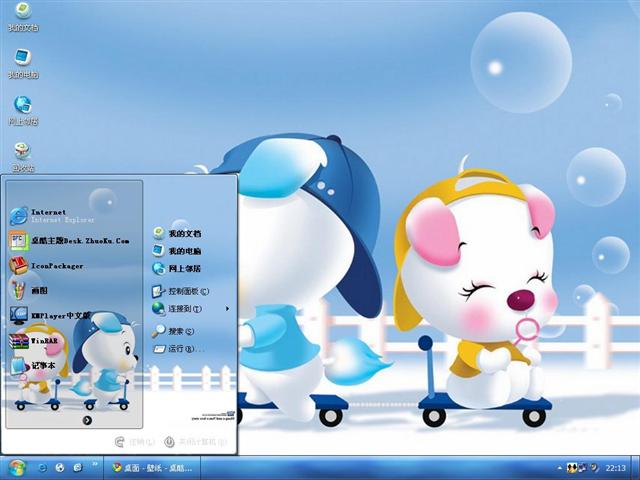Viewport: 640px width, 480px height.
Task: Click the third quick launch icon
Action: [78, 467]
